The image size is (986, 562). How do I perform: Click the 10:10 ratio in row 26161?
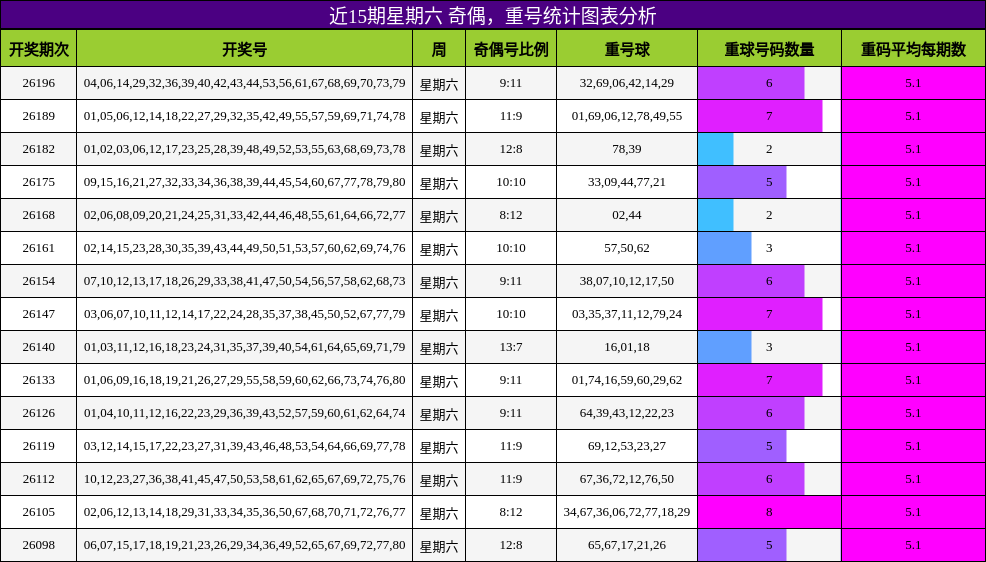click(x=511, y=248)
